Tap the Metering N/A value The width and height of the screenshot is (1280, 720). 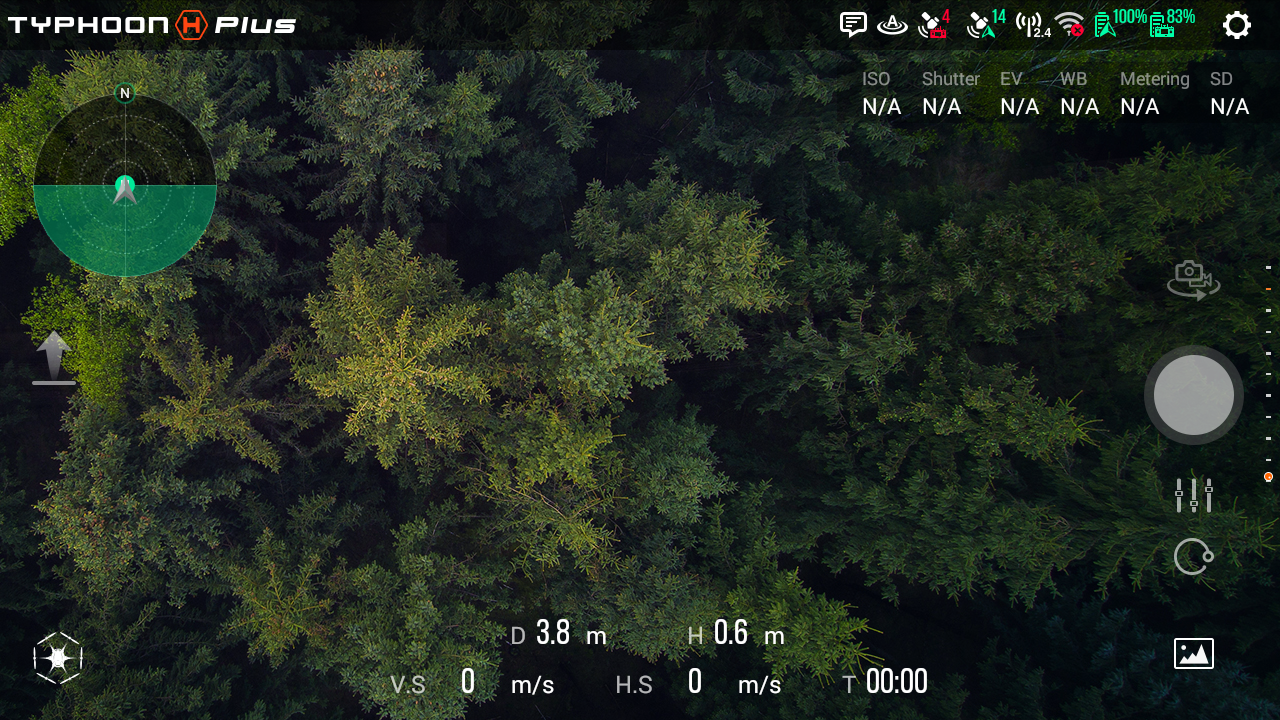pyautogui.click(x=1139, y=107)
